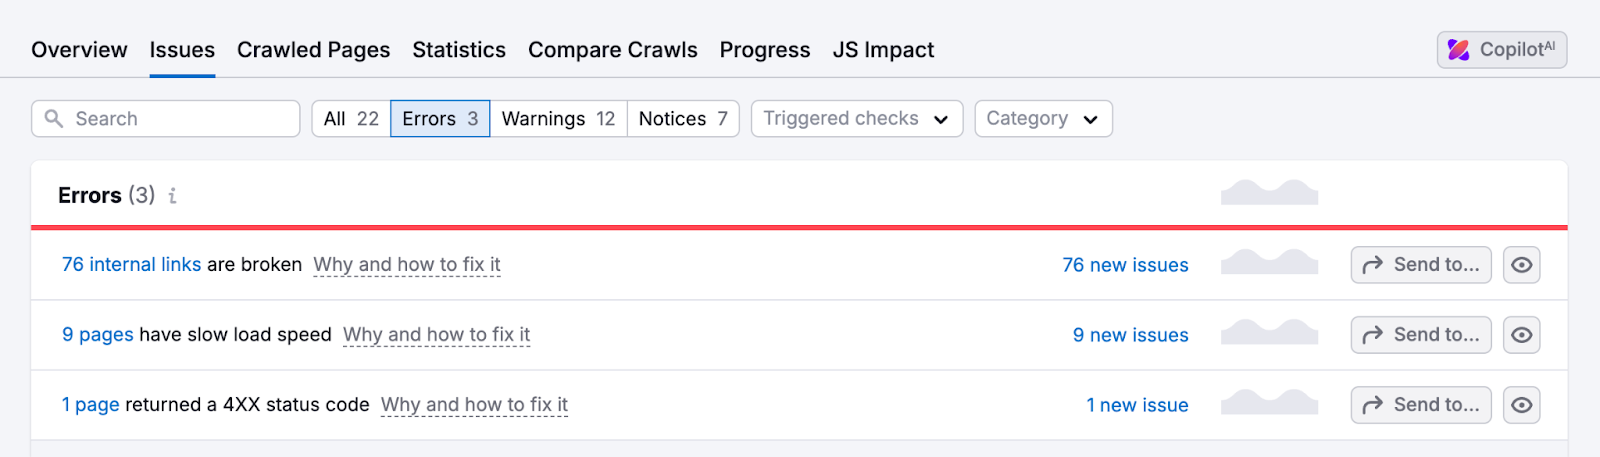Open the 76 internal links link

(x=131, y=265)
